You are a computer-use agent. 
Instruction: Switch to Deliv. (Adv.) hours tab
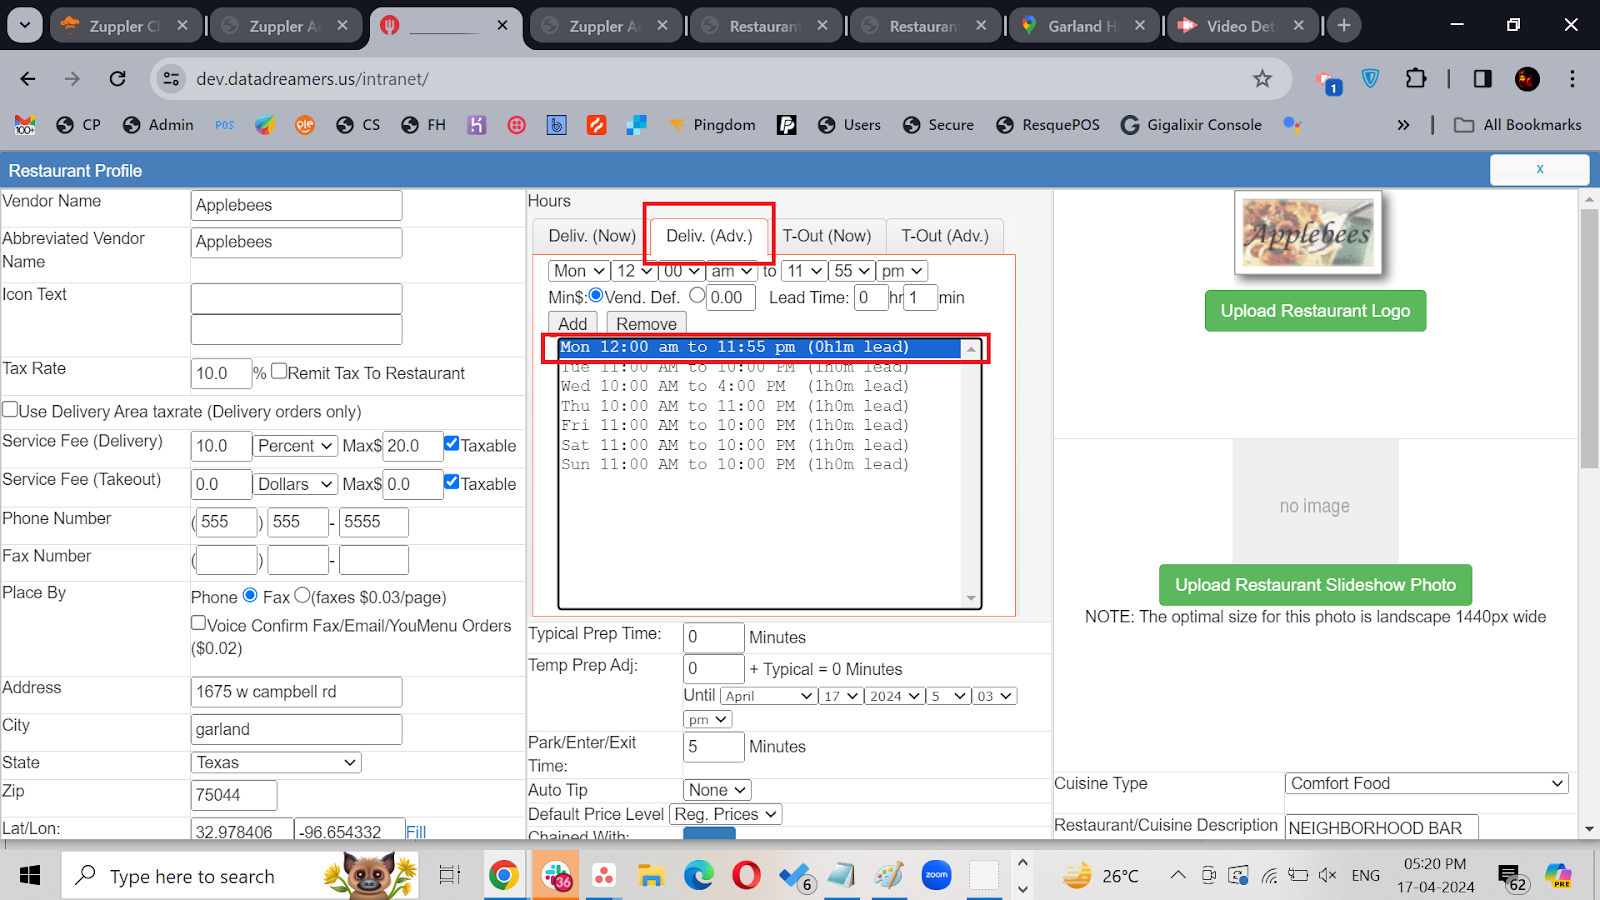click(709, 236)
